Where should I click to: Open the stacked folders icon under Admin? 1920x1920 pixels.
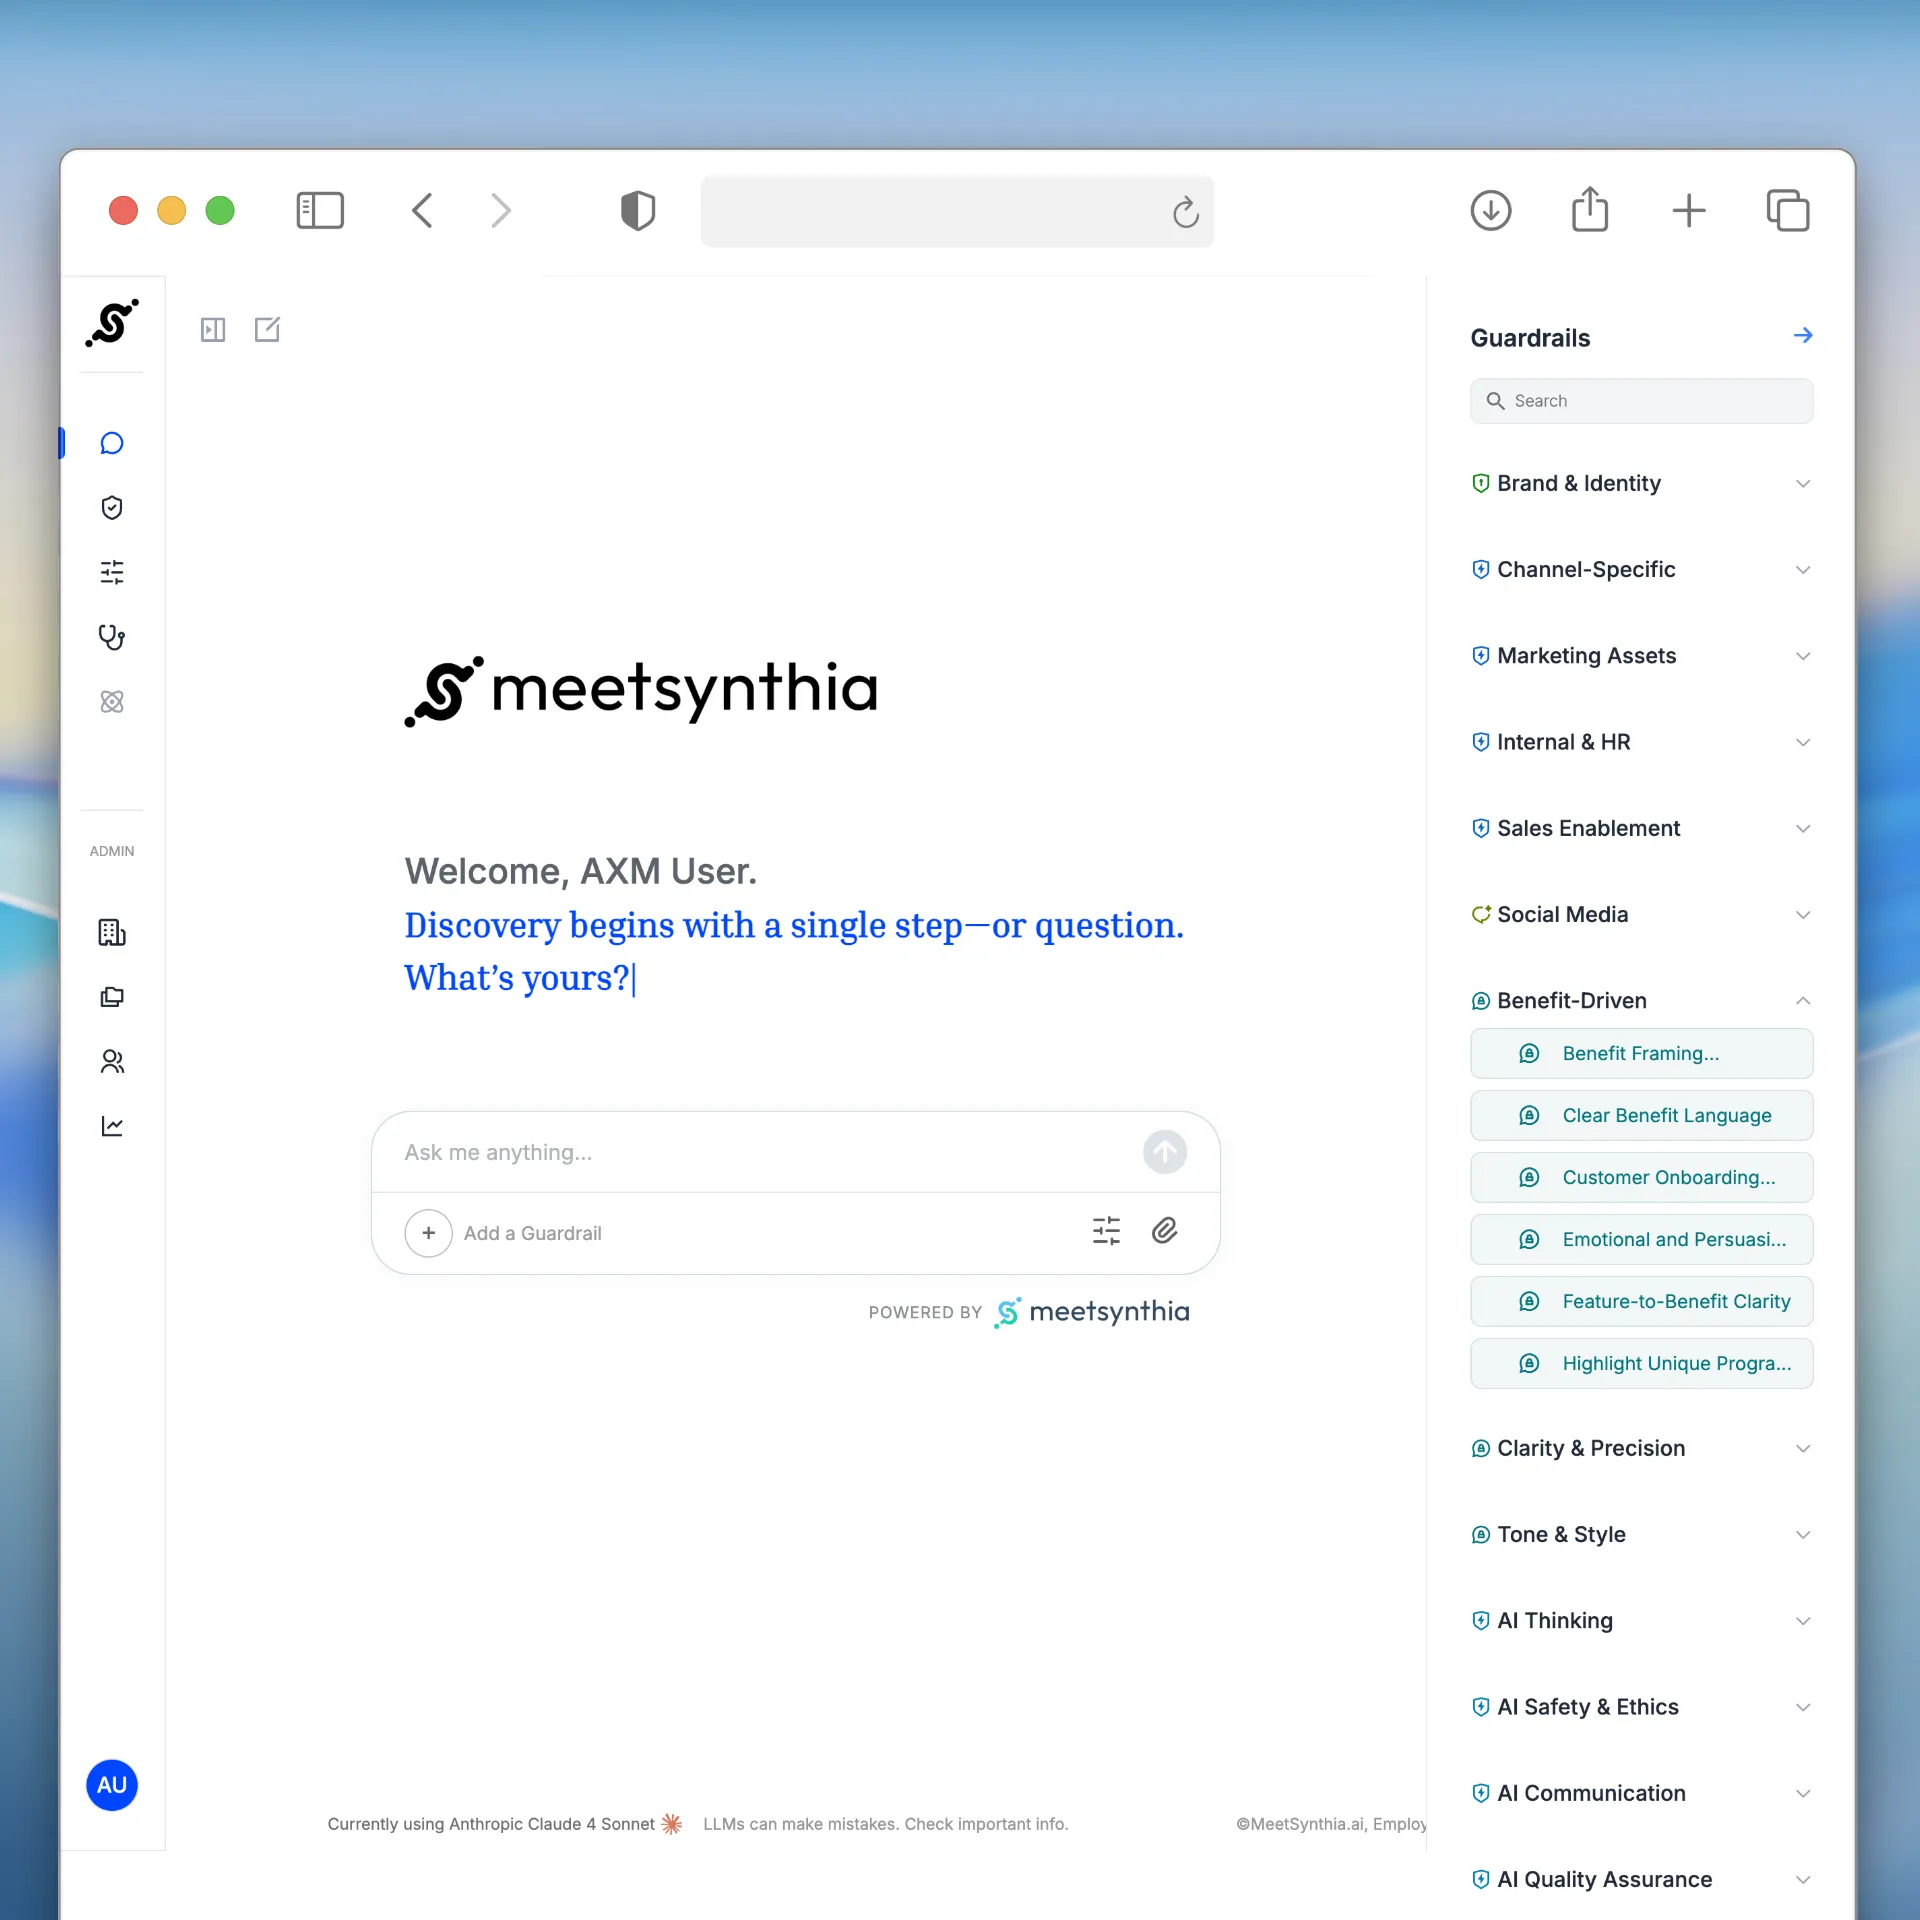[112, 997]
